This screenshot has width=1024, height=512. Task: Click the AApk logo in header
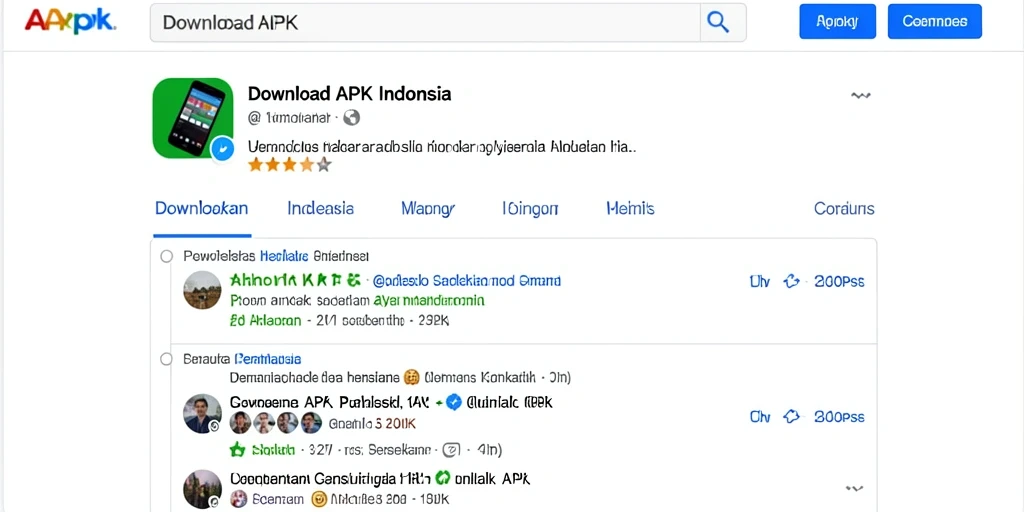pyautogui.click(x=71, y=21)
